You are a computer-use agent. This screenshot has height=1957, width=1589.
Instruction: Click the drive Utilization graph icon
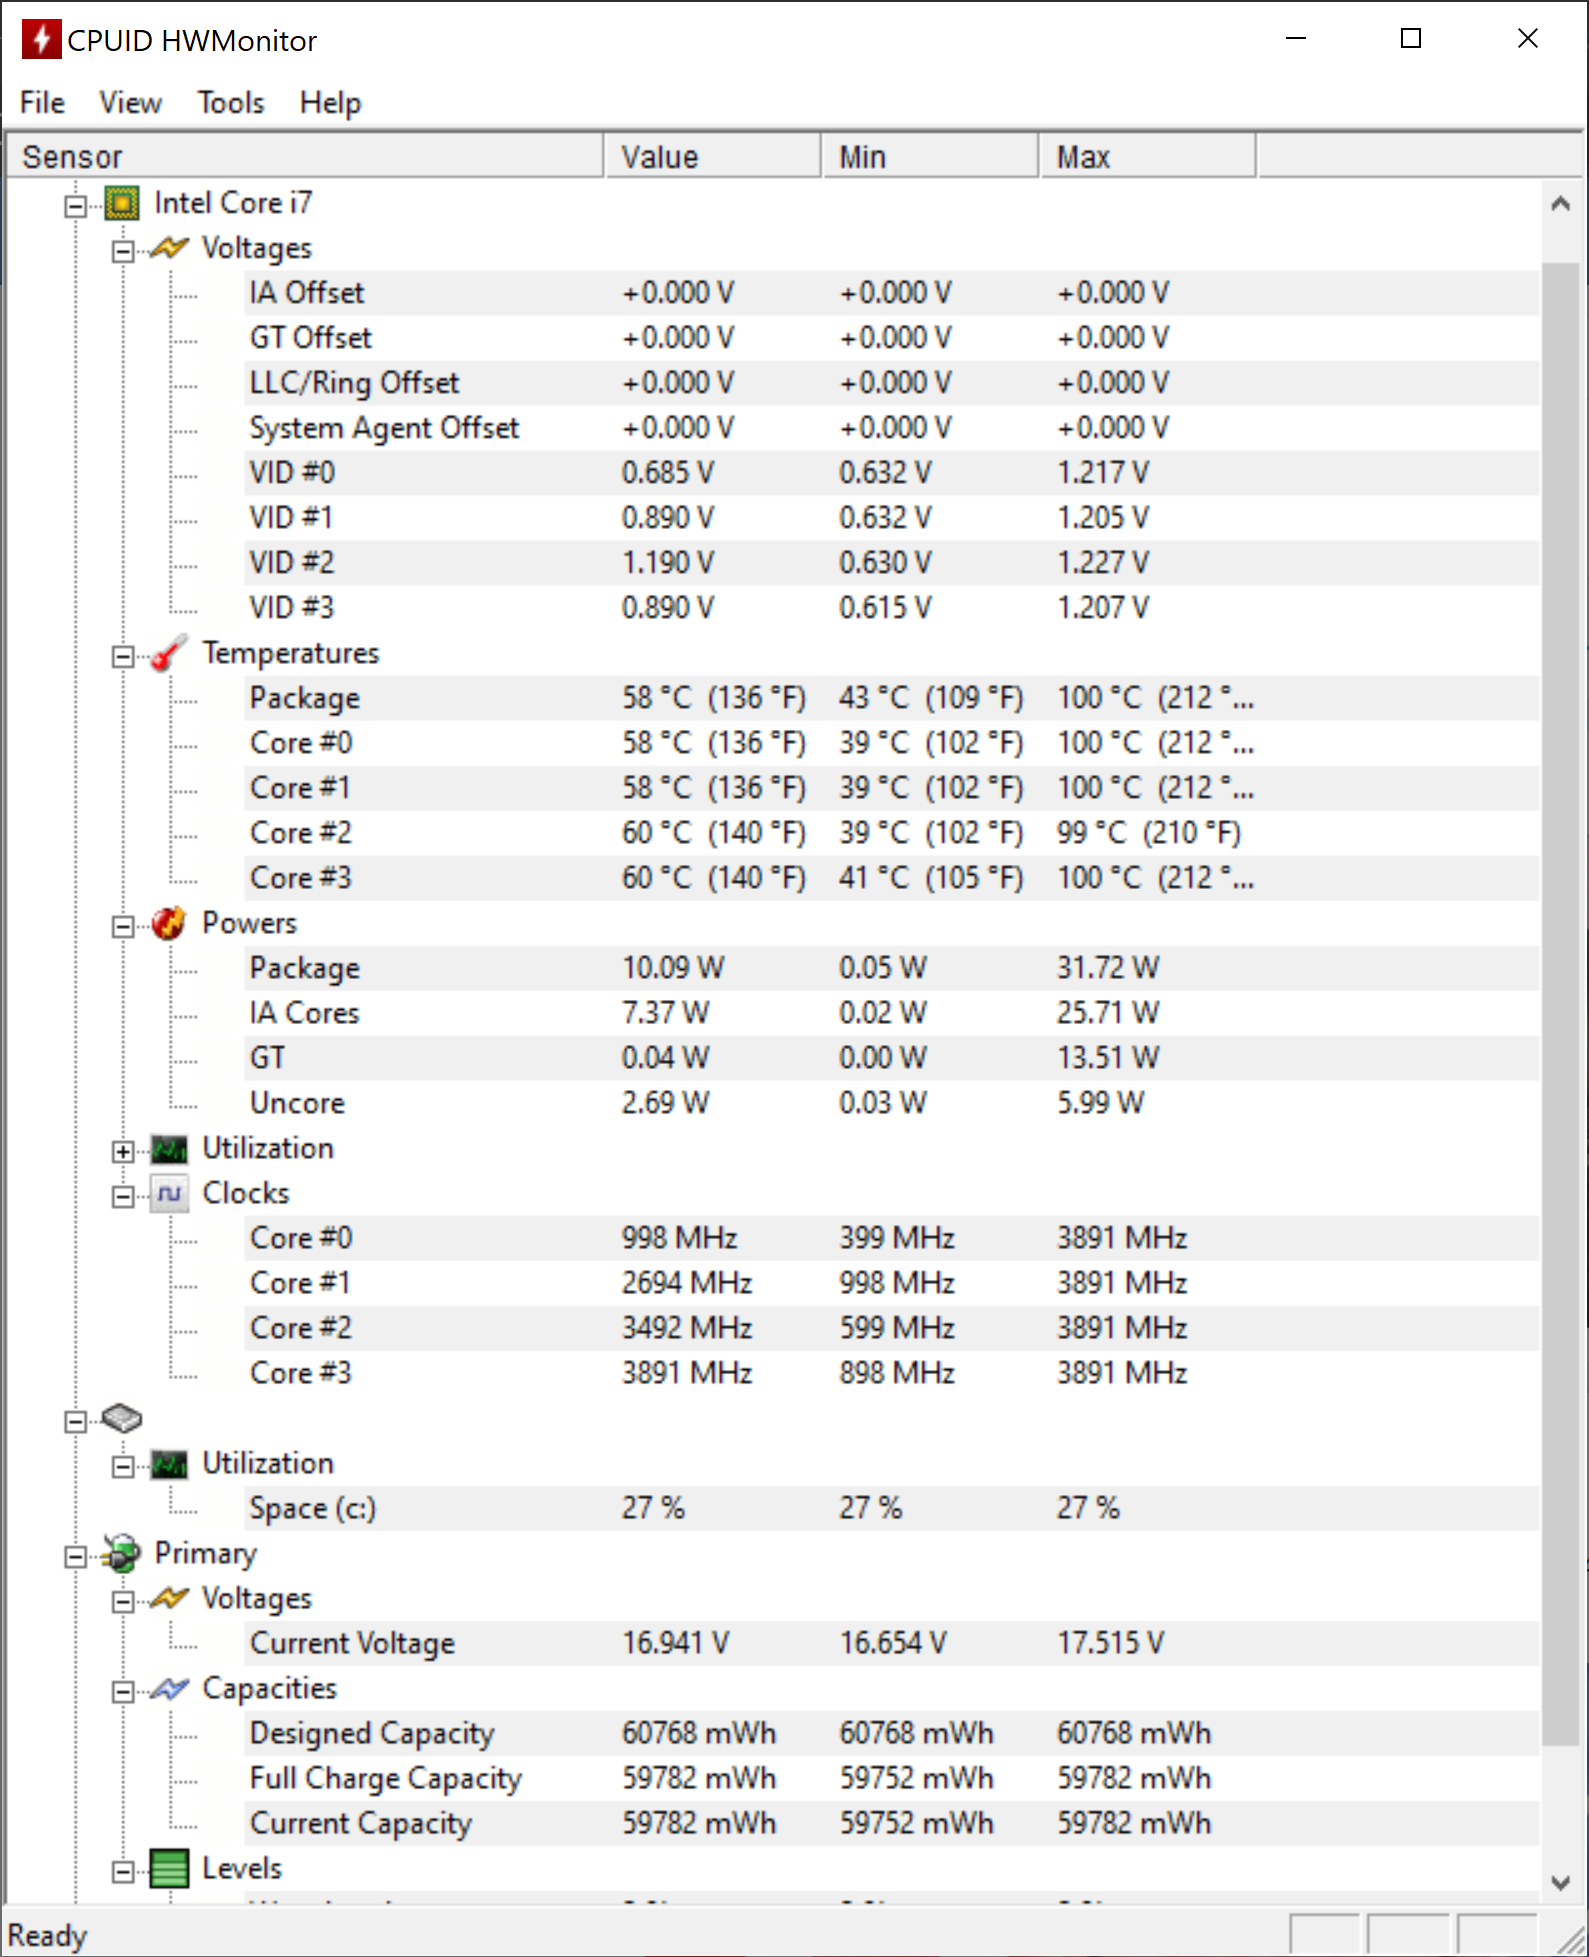169,1464
